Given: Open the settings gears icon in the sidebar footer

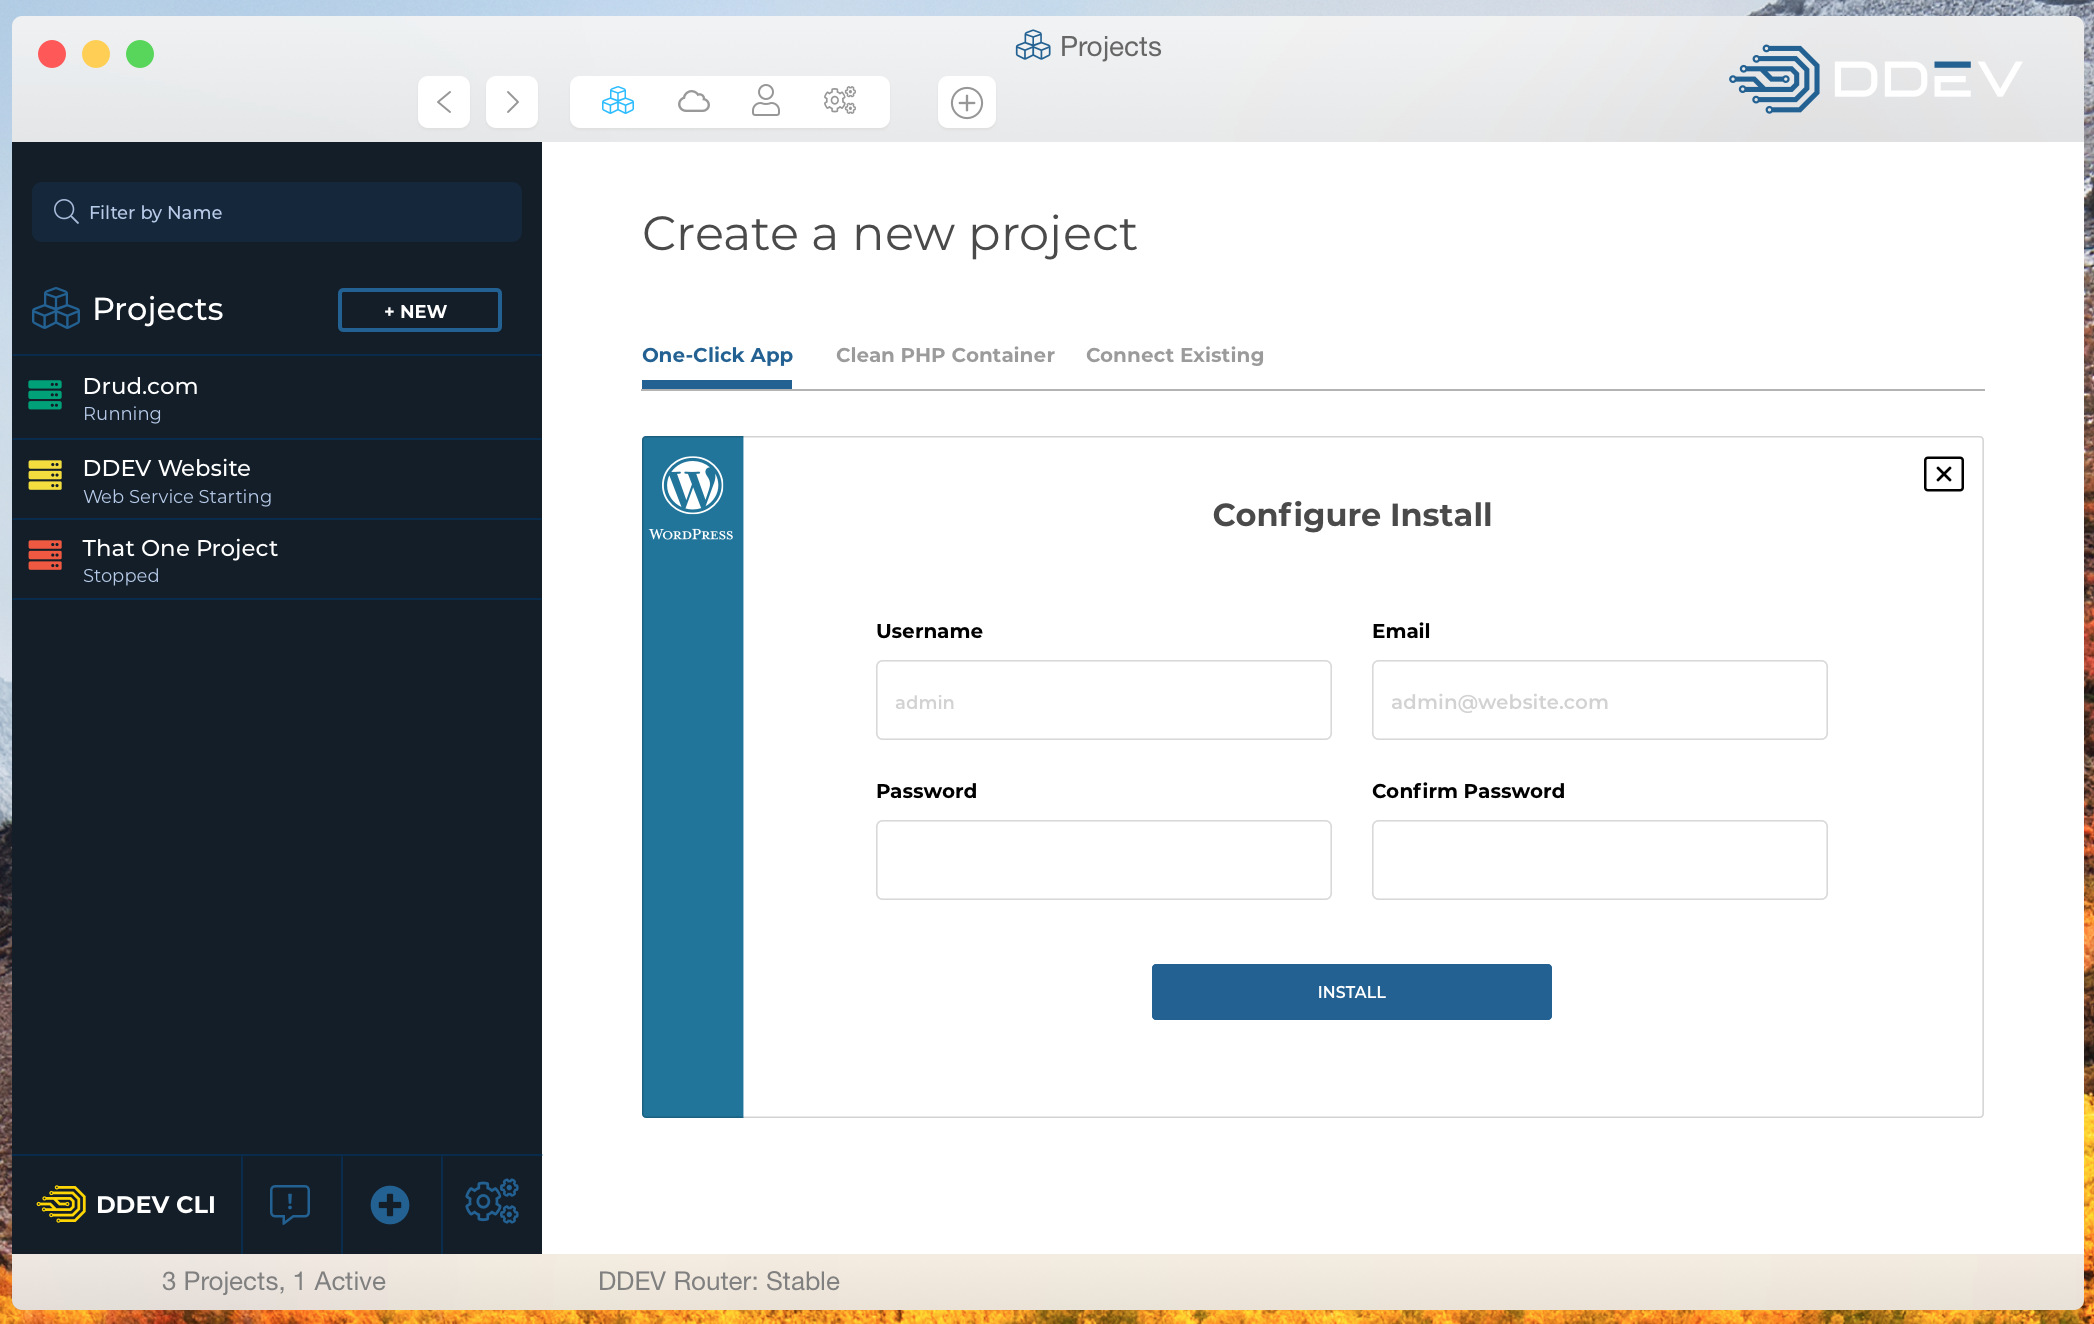Looking at the screenshot, I should click(x=492, y=1204).
